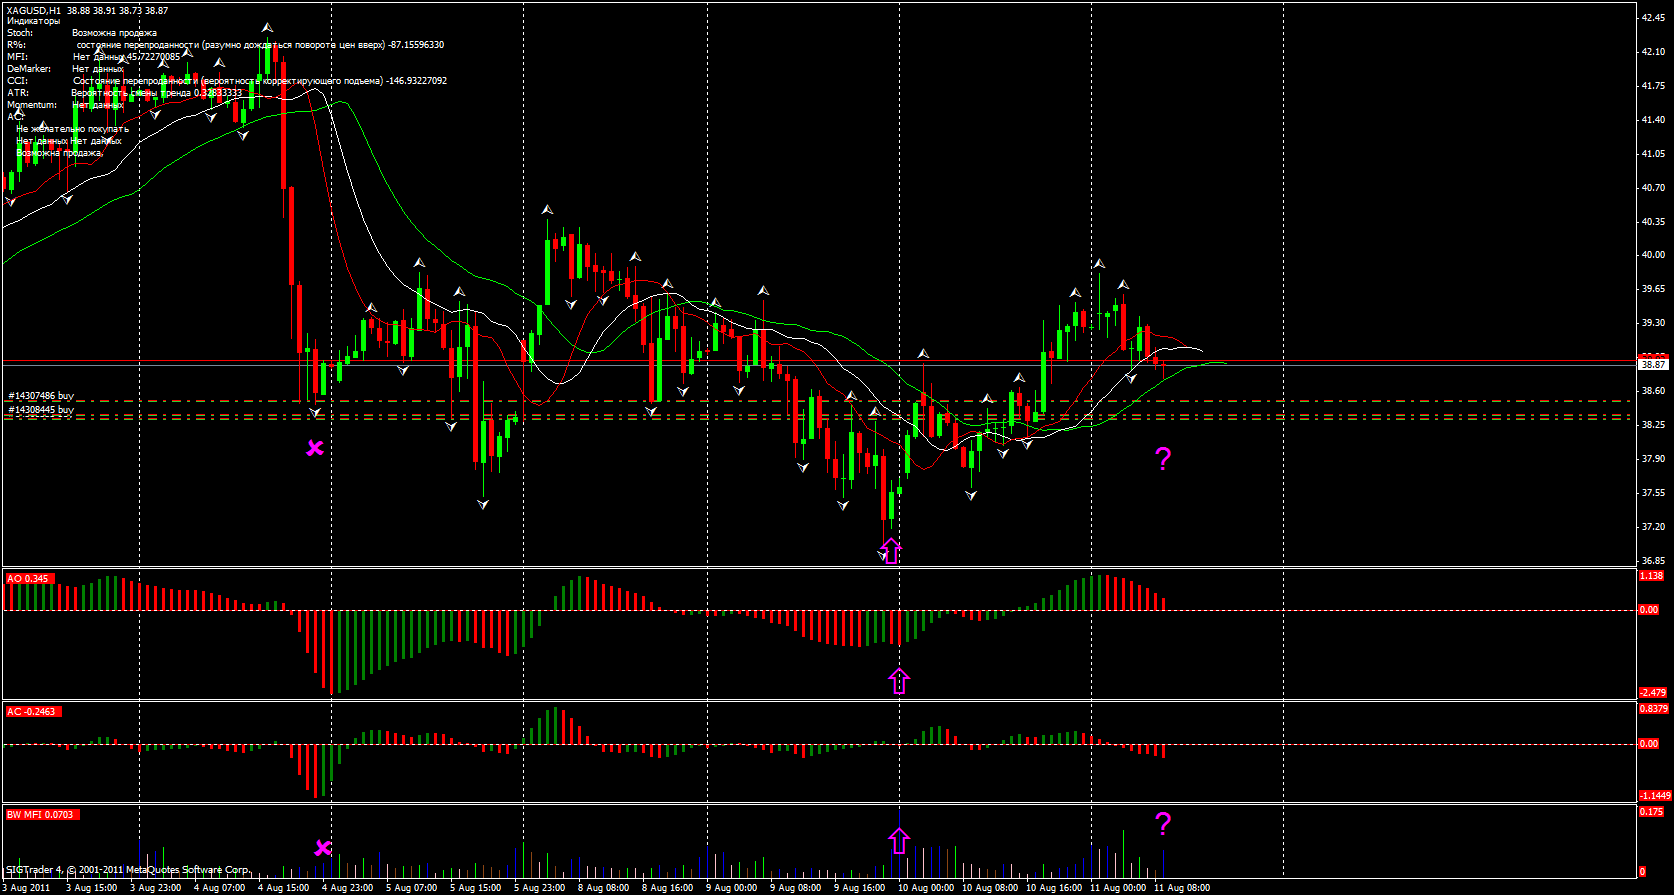Click the 39.30 price axis value
Screen dimensions: 1674x895
1653,323
